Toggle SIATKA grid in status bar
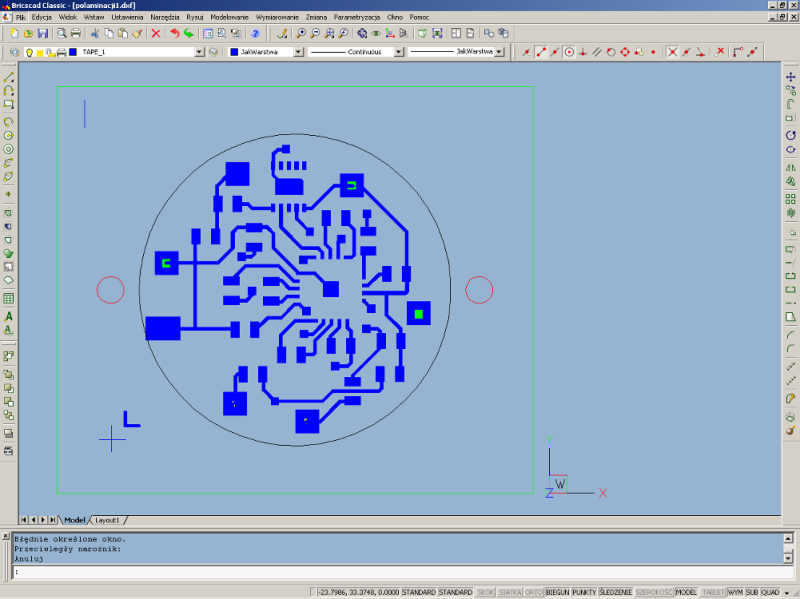Viewport: 800px width, 599px height. (x=510, y=592)
